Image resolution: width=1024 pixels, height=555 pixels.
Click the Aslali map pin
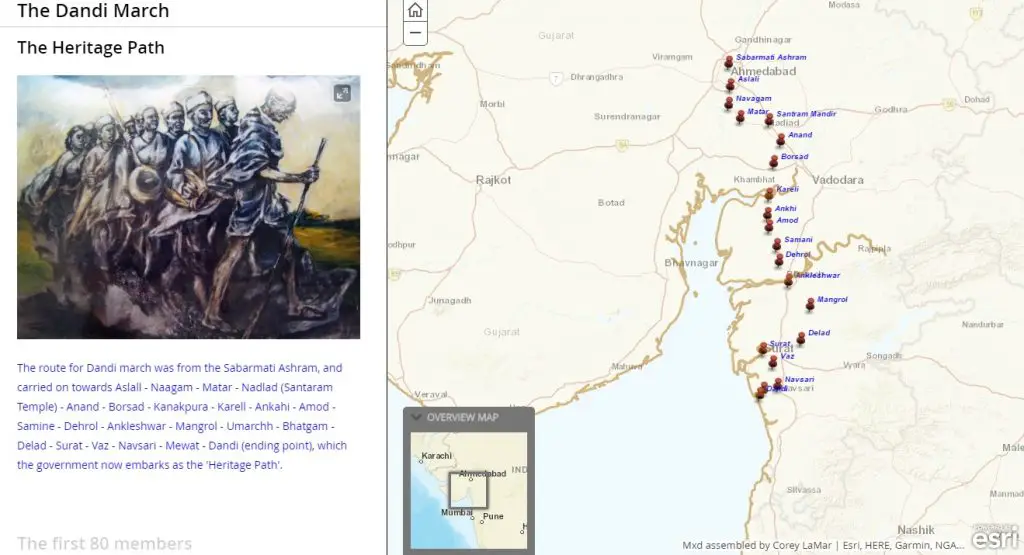730,85
